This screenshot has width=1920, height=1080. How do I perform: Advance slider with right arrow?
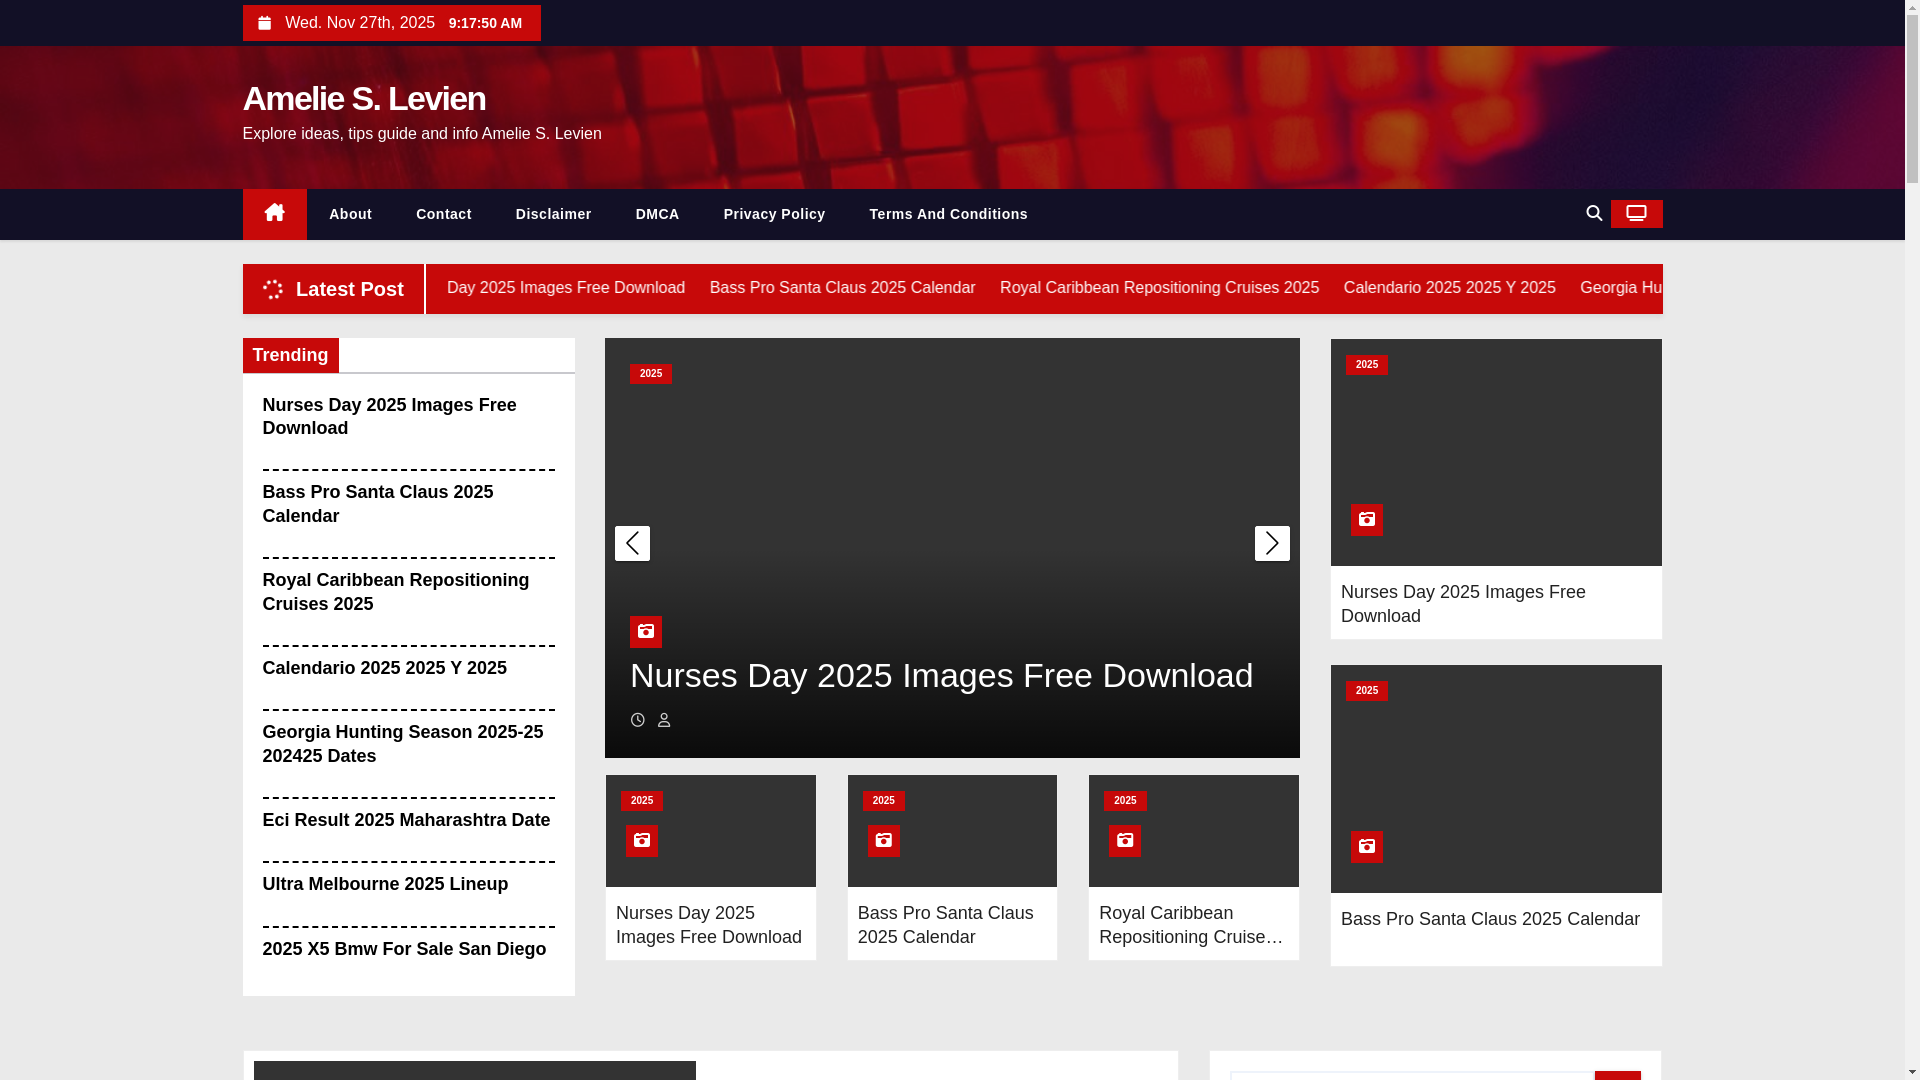click(1272, 543)
